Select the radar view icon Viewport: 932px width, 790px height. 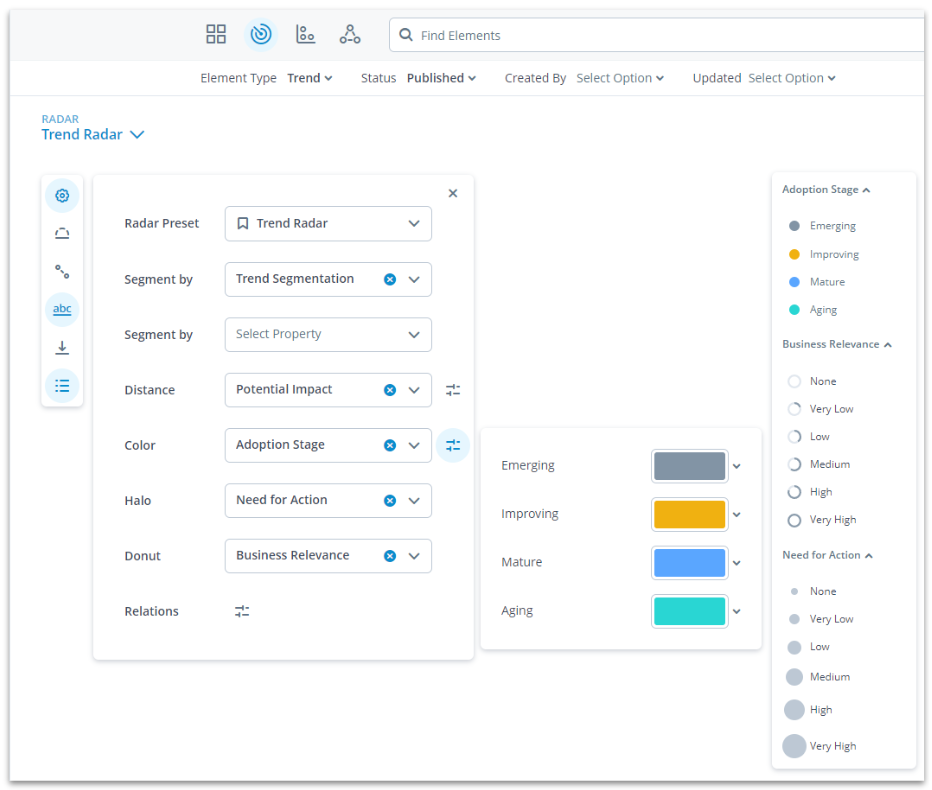pyautogui.click(x=261, y=34)
